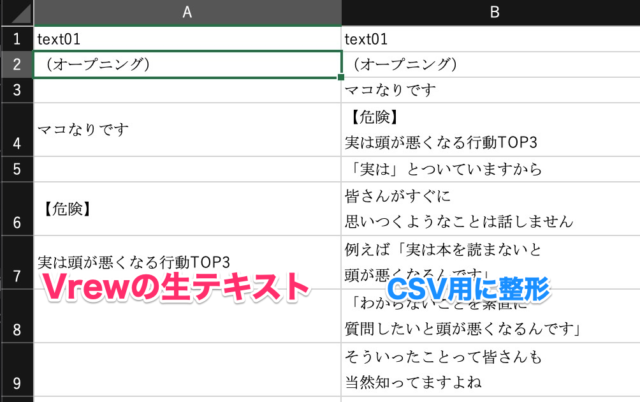Screen dimensions: 640x402
Task: Select column B header
Action: (x=490, y=12)
